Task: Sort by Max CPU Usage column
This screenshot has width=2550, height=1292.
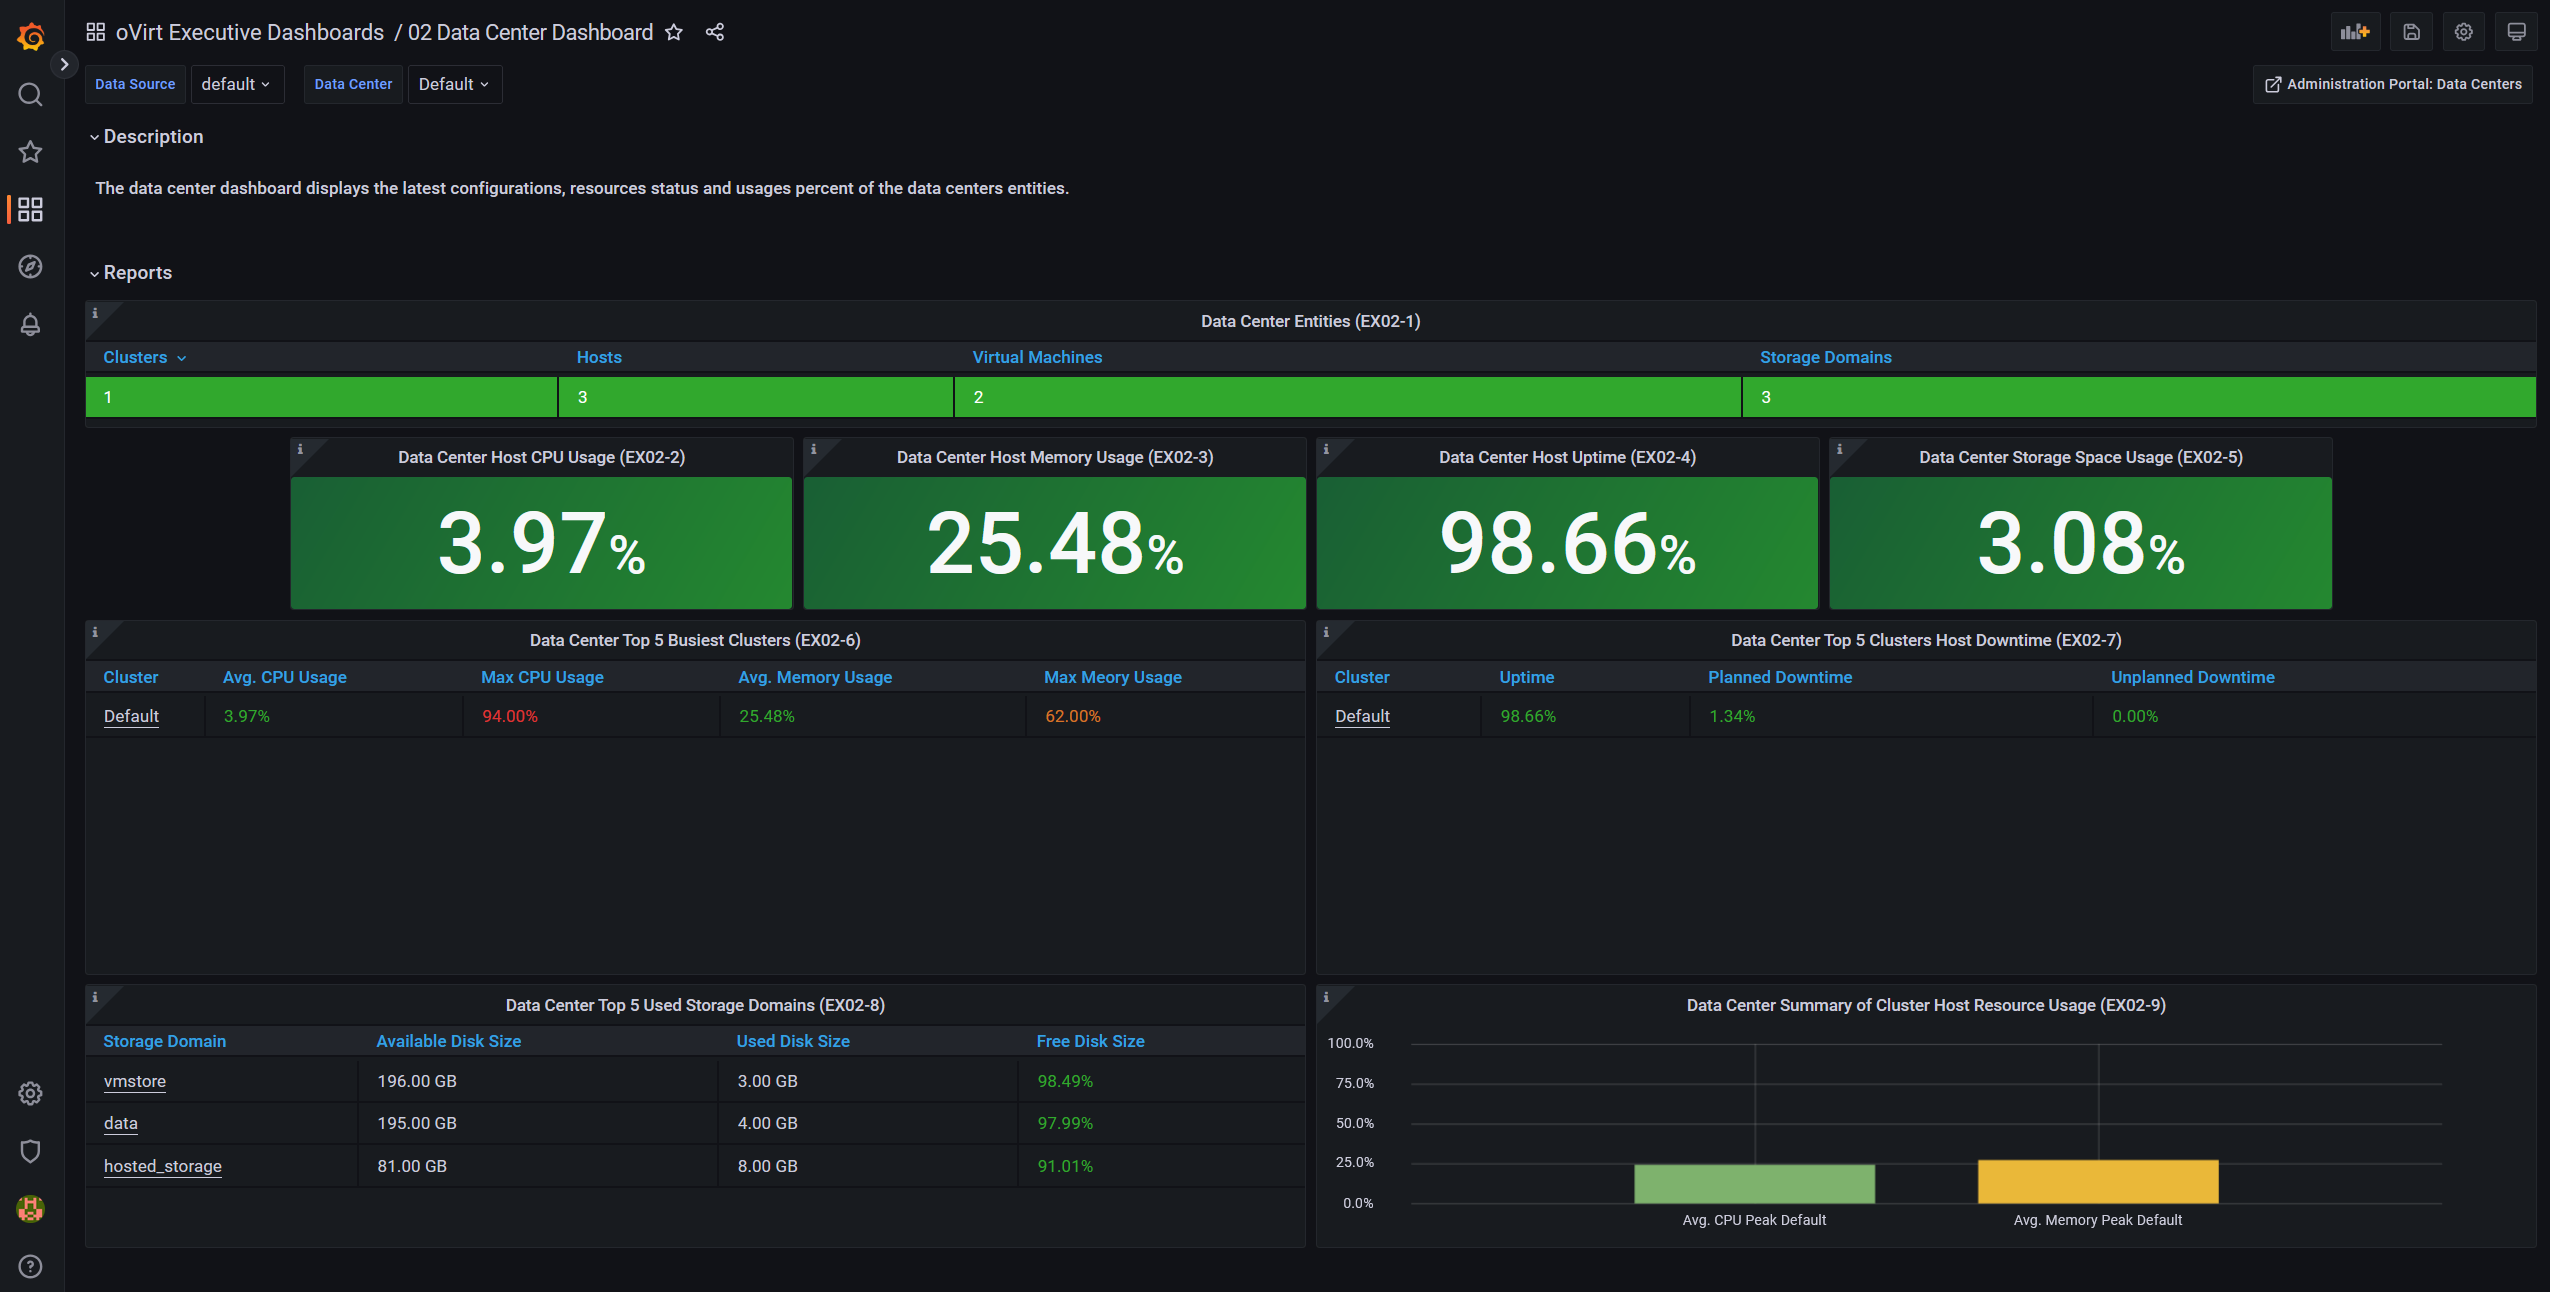Action: [x=542, y=677]
